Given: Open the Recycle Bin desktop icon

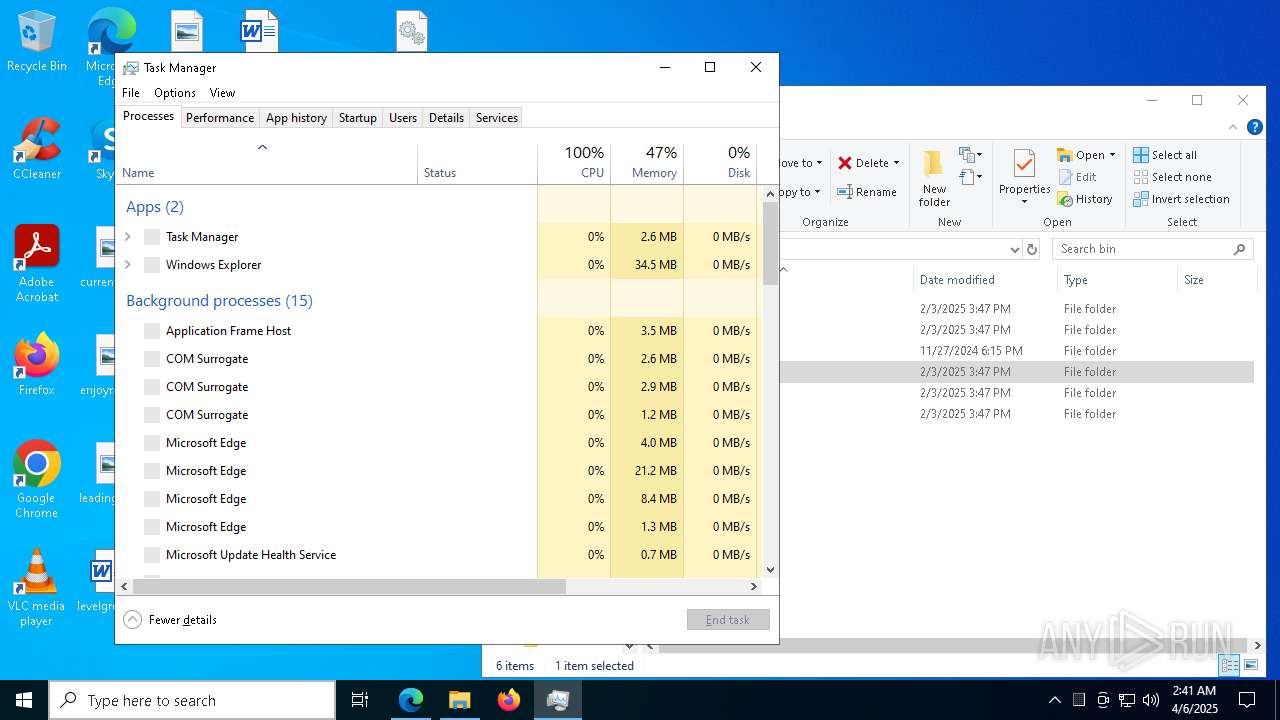Looking at the screenshot, I should (36, 41).
